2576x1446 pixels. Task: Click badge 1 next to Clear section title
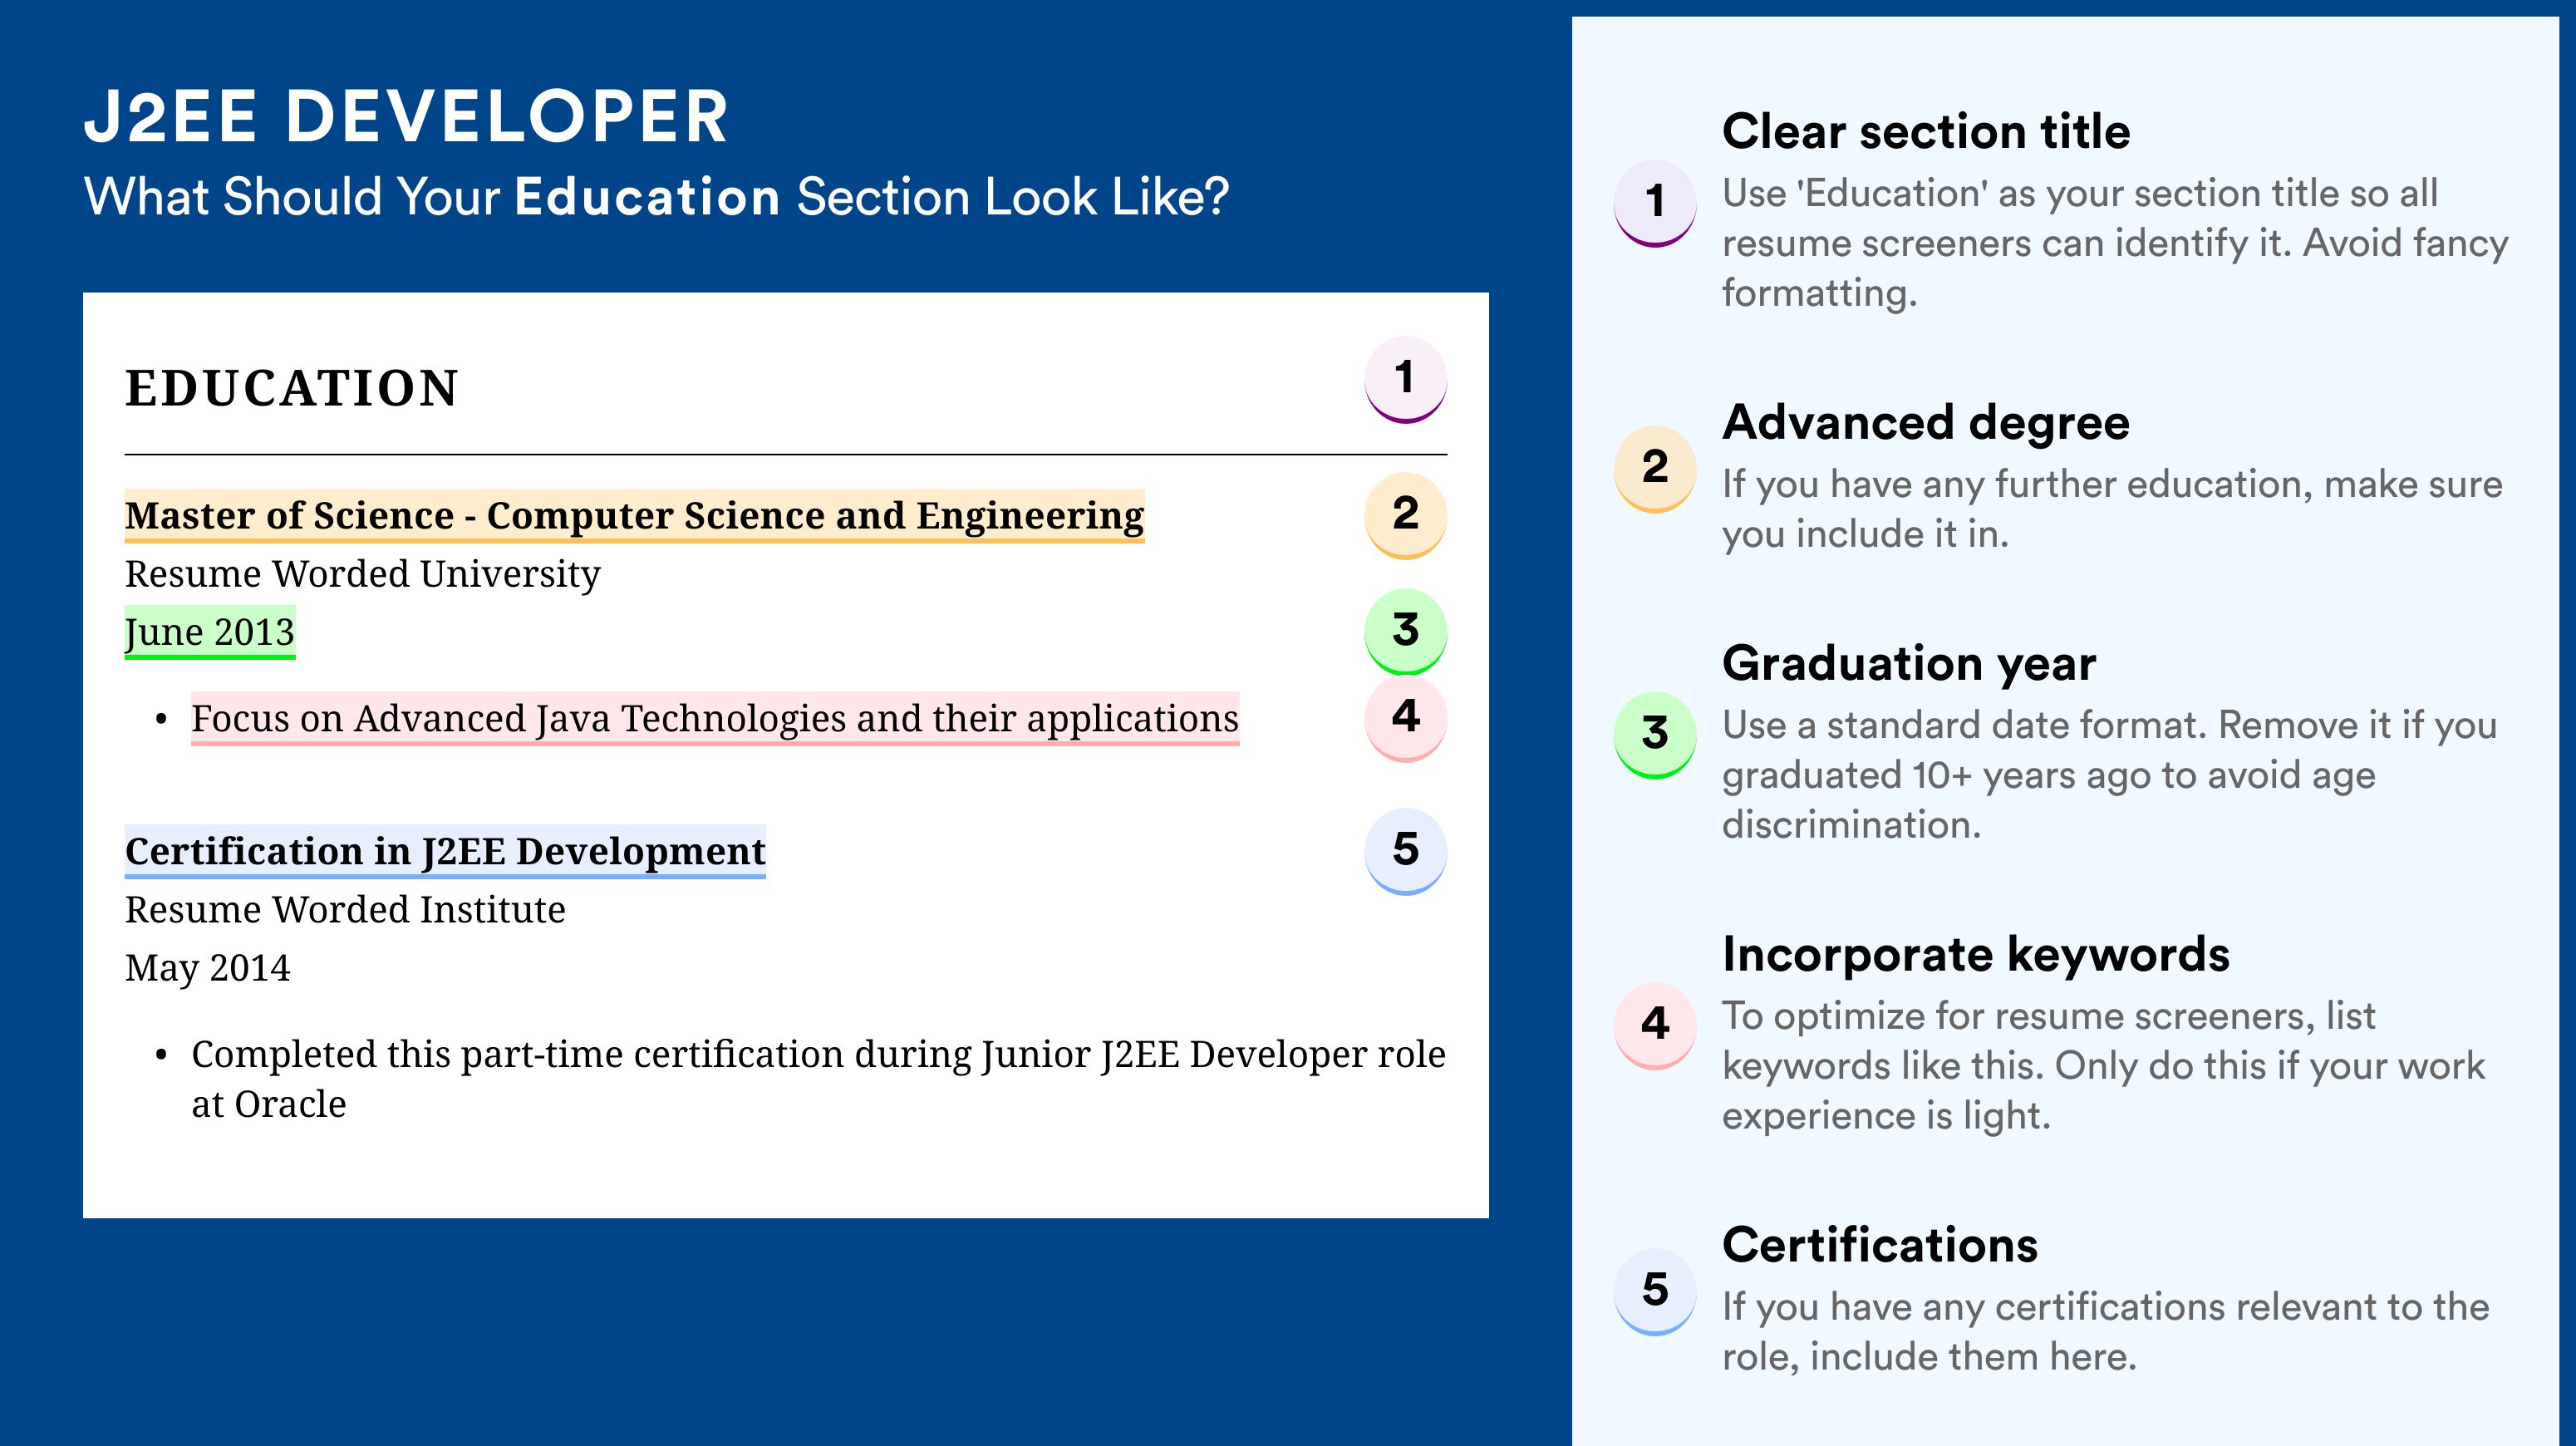[x=1654, y=201]
